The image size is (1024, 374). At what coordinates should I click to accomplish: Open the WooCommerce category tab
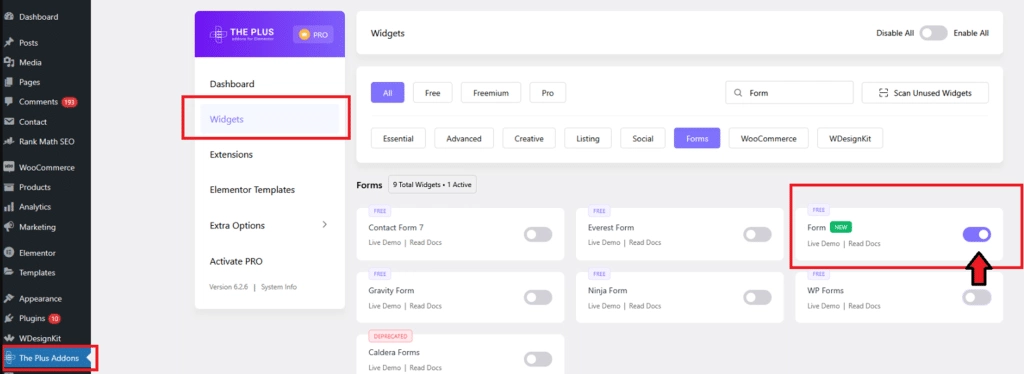tap(768, 138)
